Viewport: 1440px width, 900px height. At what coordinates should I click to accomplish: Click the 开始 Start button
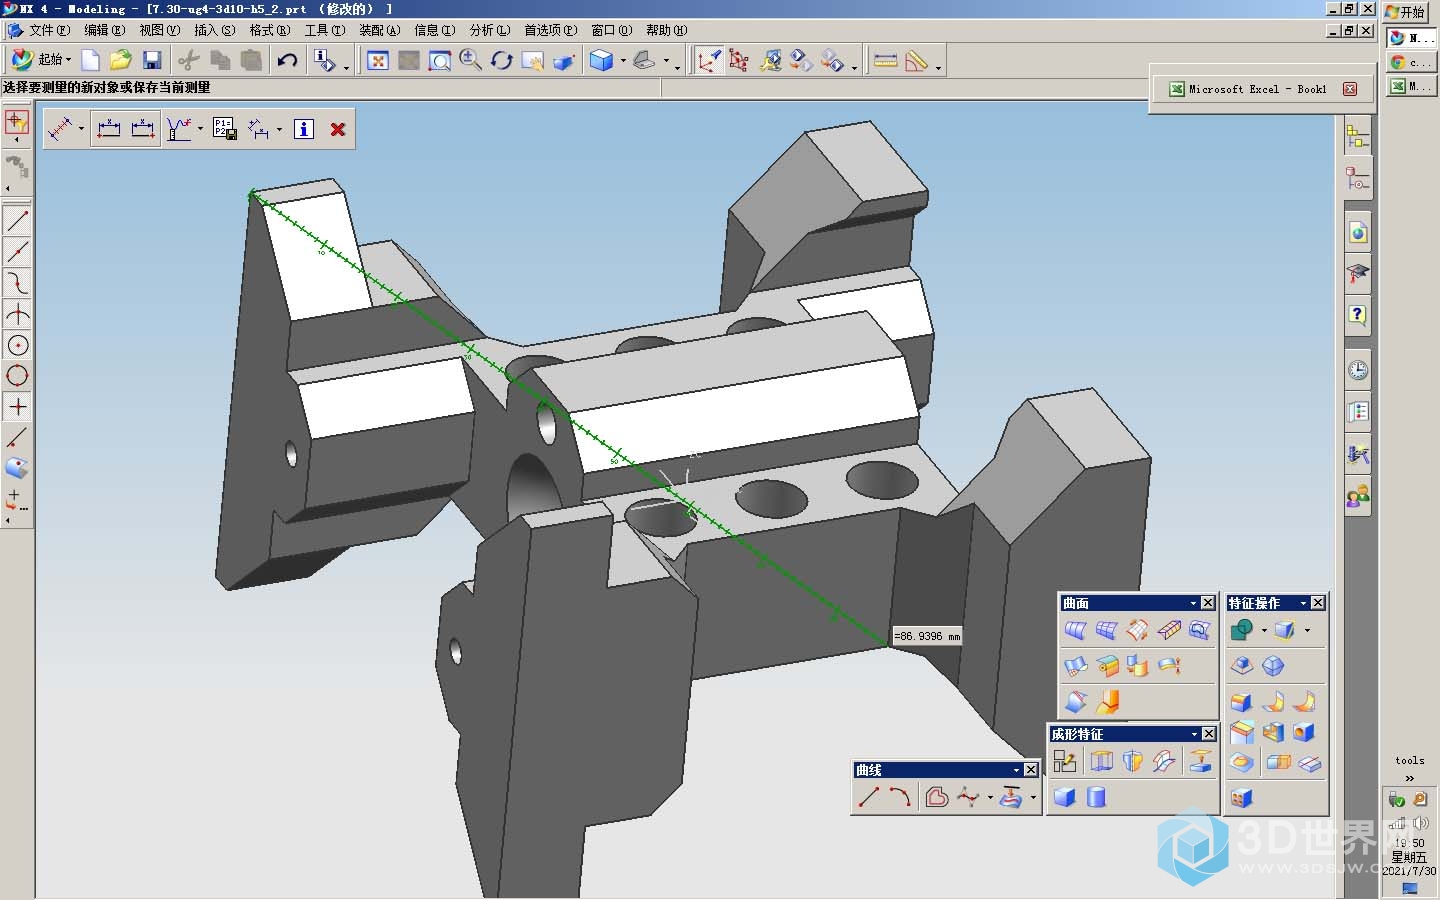pos(1406,12)
